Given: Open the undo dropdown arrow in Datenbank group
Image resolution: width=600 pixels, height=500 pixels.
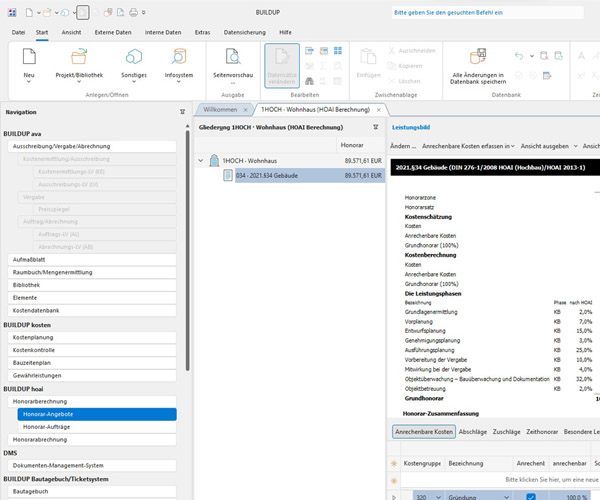Looking at the screenshot, I should pyautogui.click(x=532, y=56).
